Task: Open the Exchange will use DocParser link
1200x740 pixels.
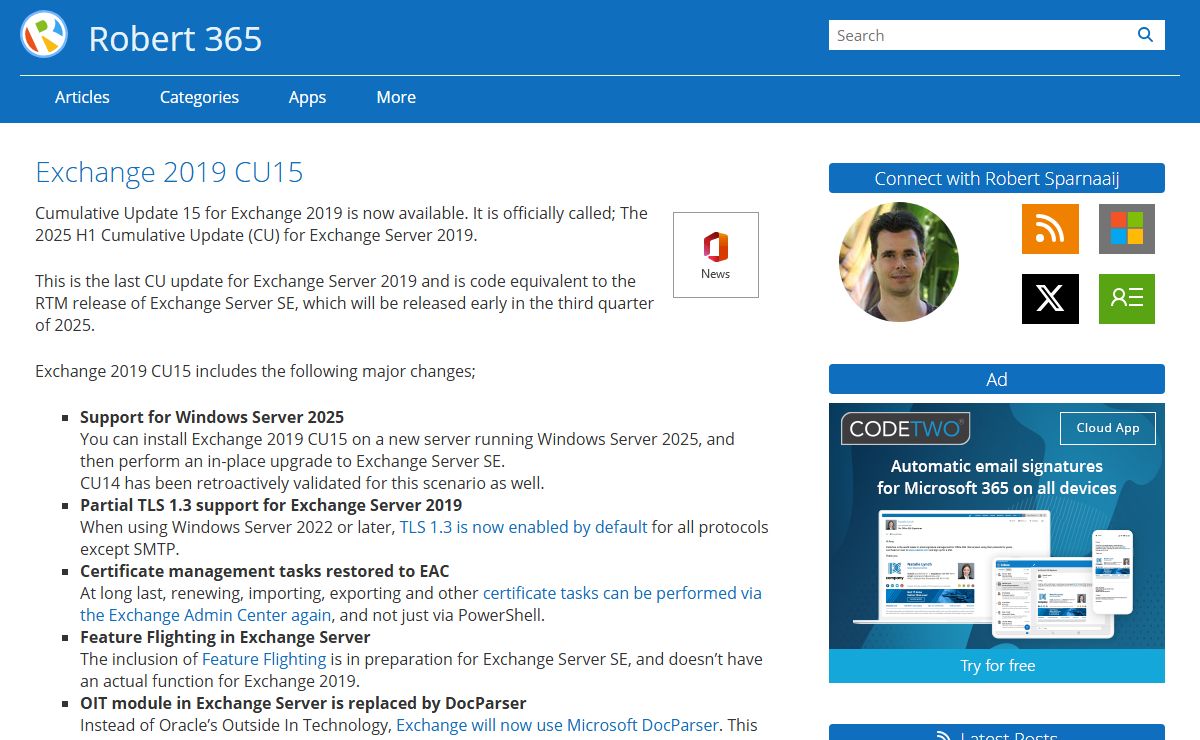Action: pos(558,725)
